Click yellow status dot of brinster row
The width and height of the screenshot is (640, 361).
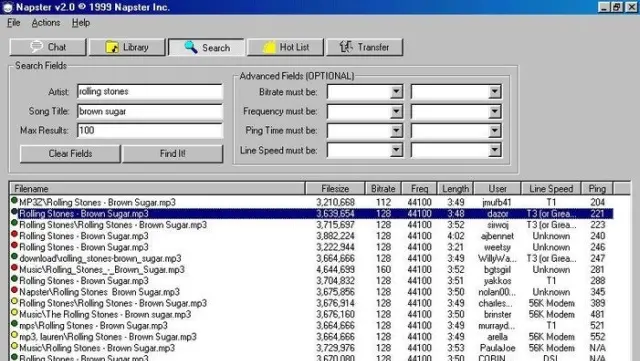[x=14, y=313]
